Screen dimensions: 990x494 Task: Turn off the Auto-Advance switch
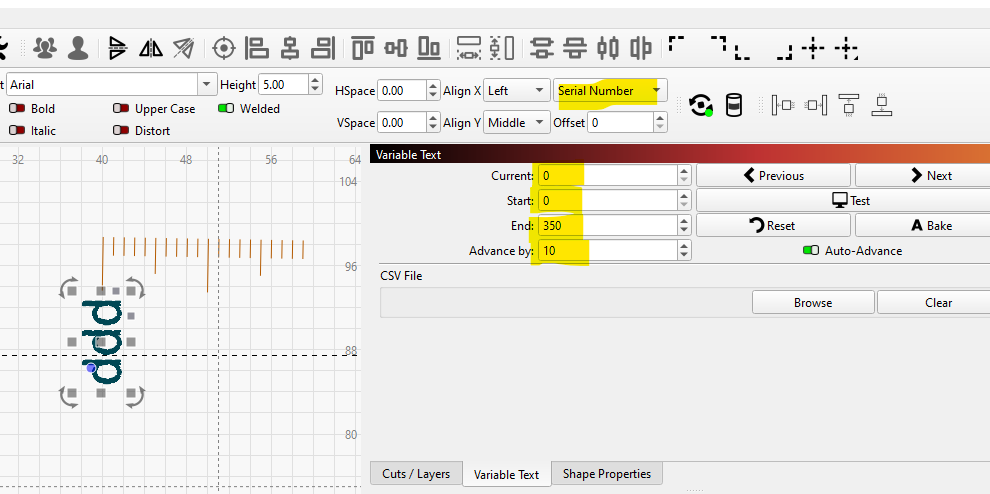pyautogui.click(x=811, y=251)
